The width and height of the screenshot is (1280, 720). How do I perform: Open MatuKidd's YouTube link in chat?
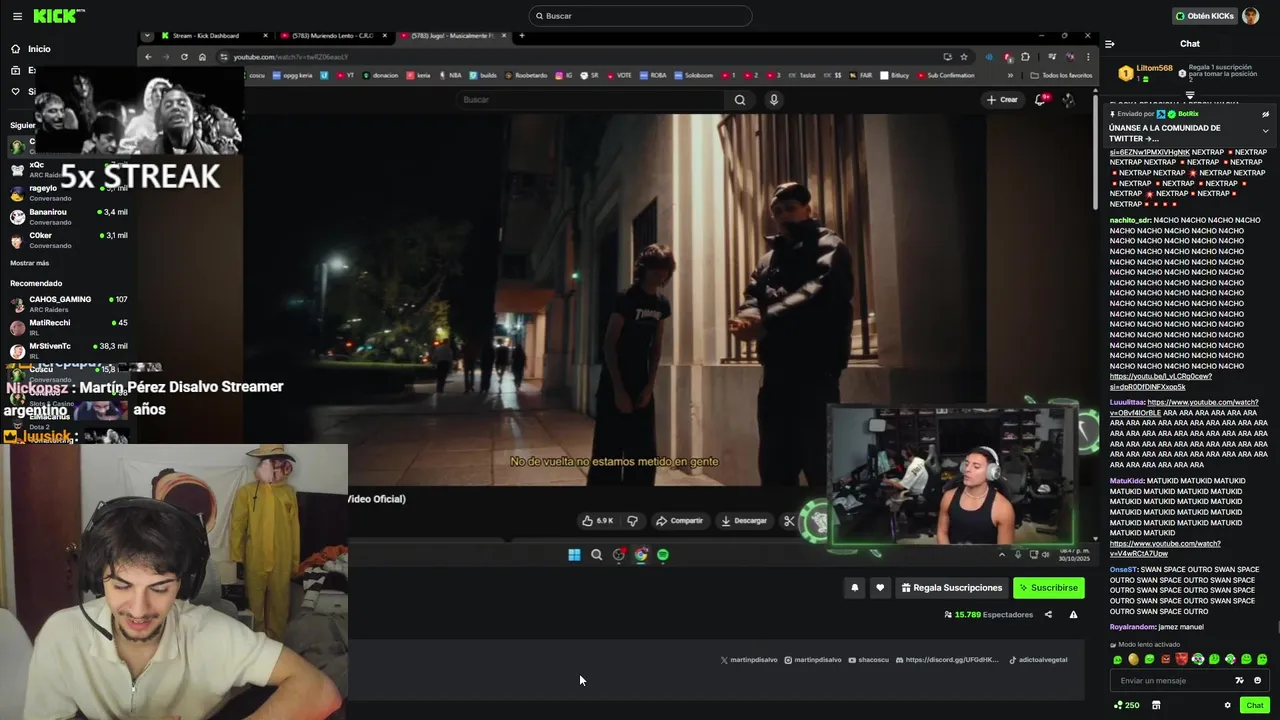[x=1165, y=548]
